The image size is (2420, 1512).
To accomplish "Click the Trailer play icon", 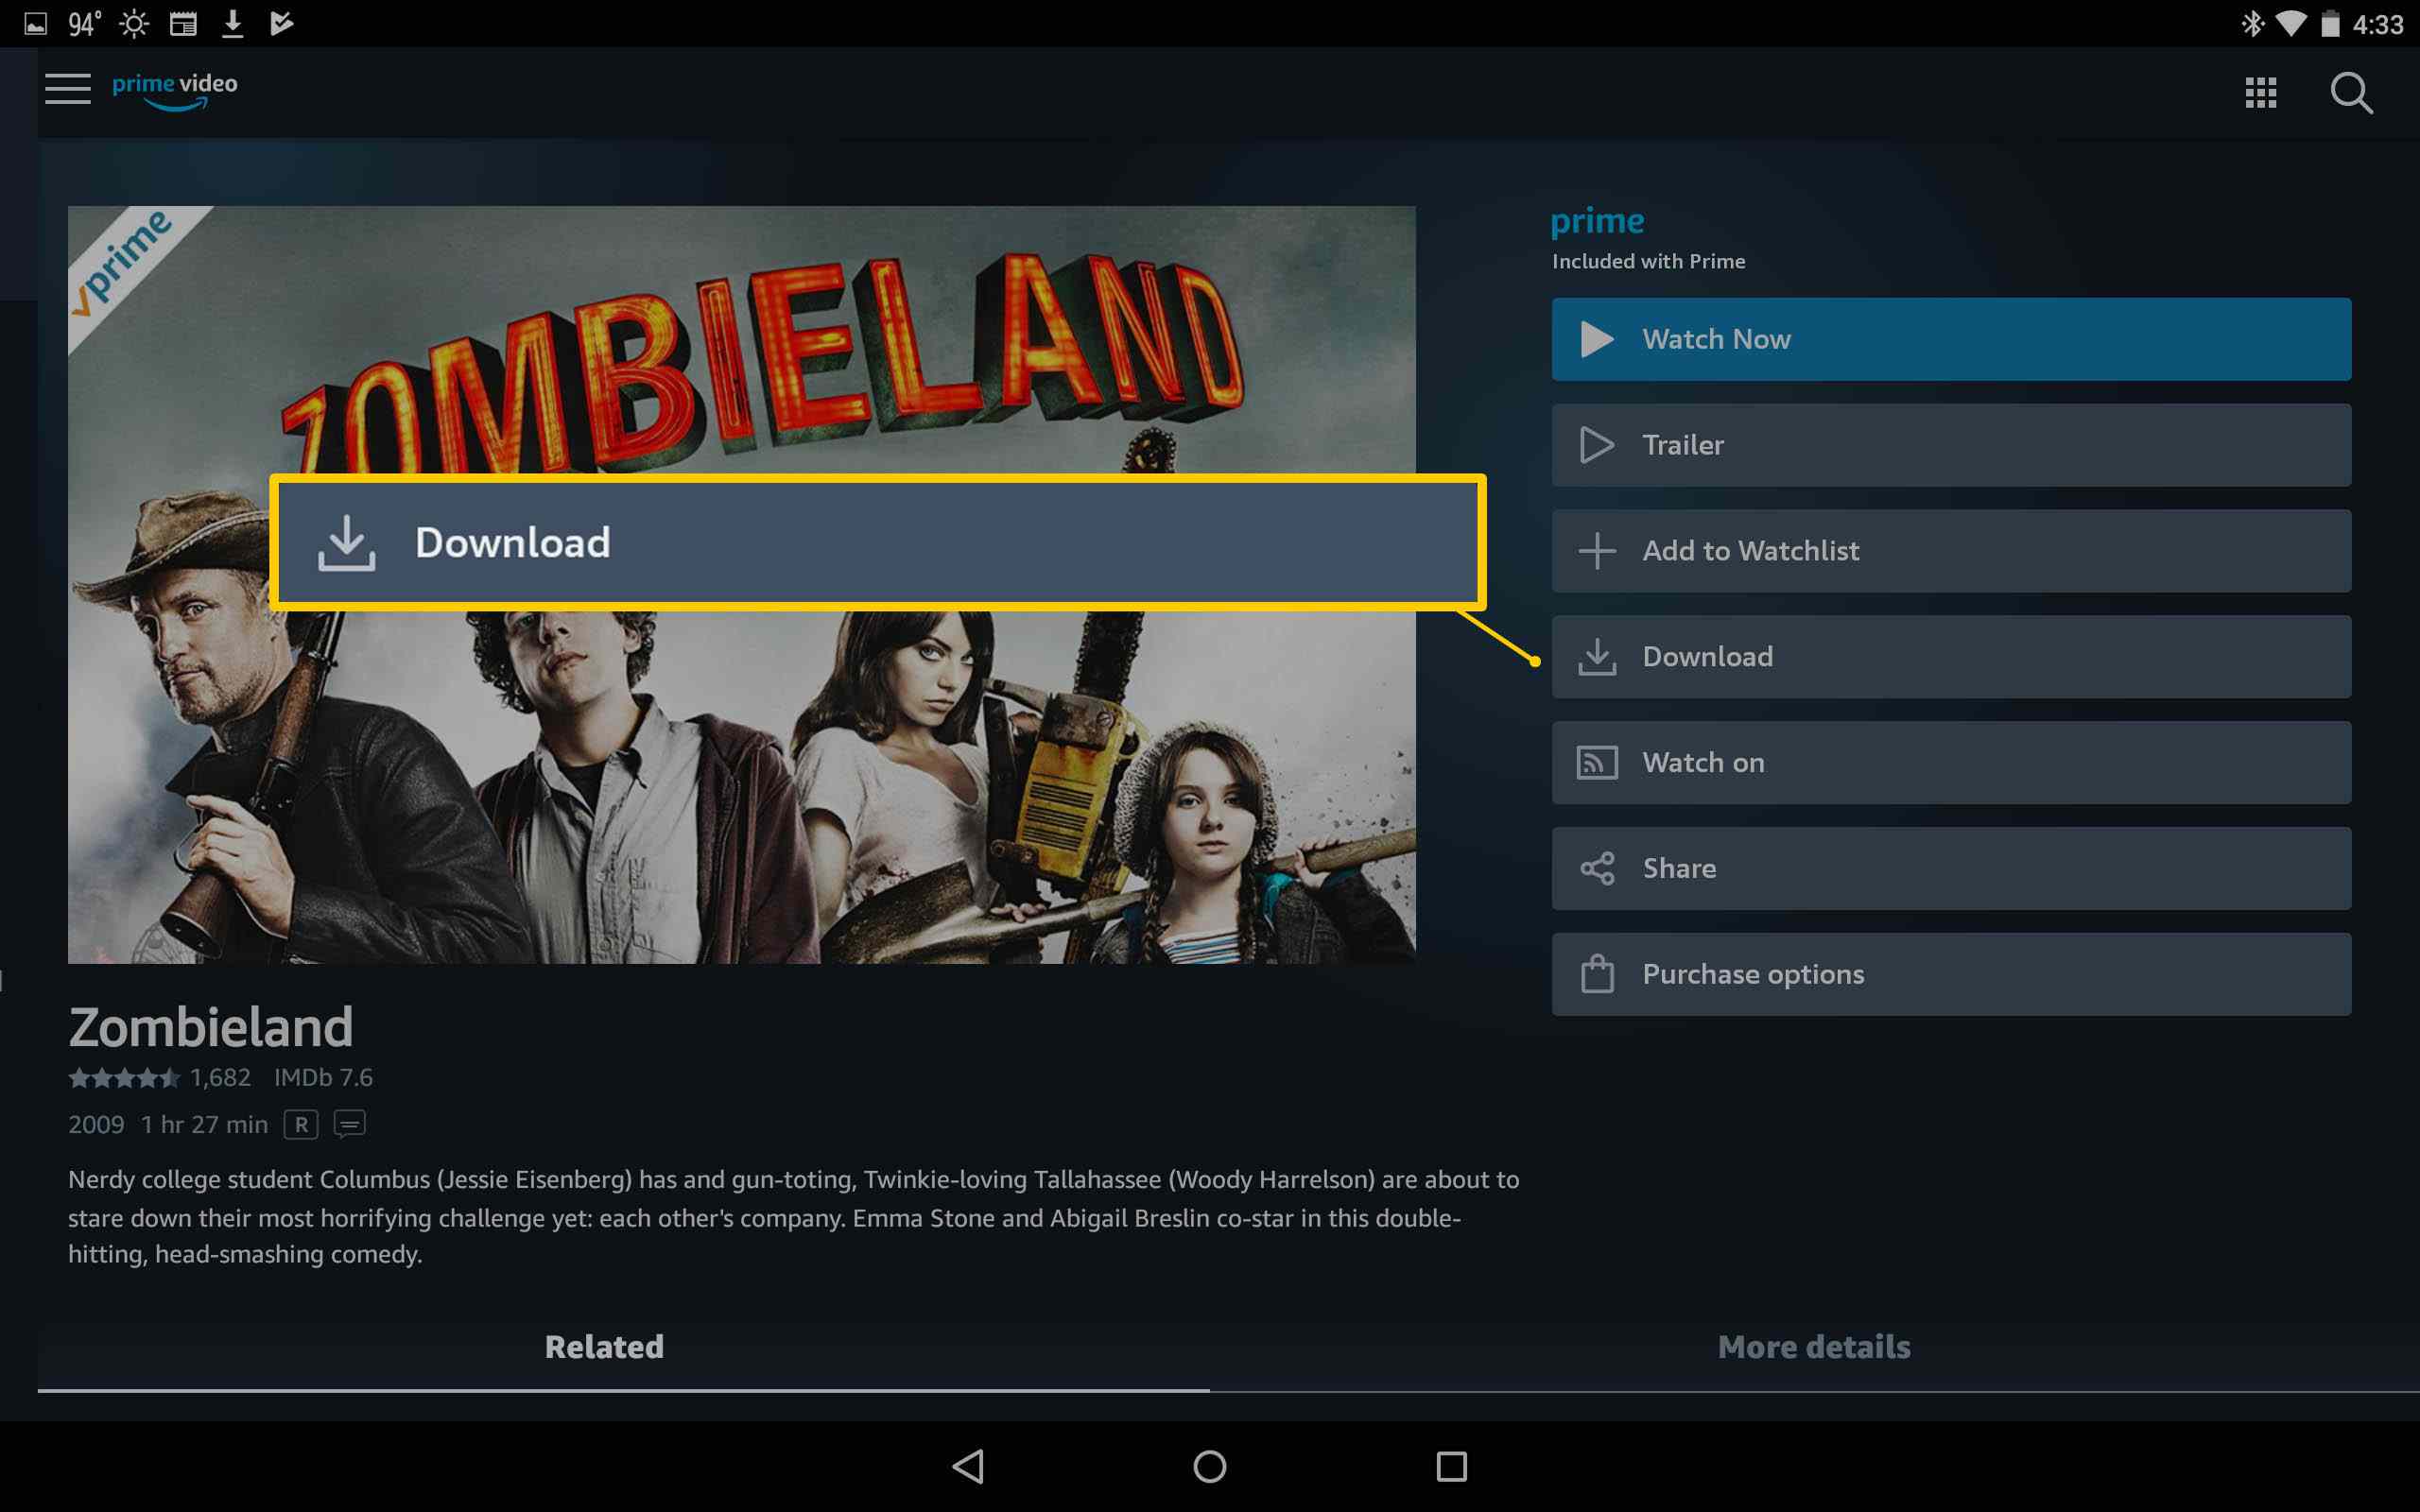I will click(1596, 444).
